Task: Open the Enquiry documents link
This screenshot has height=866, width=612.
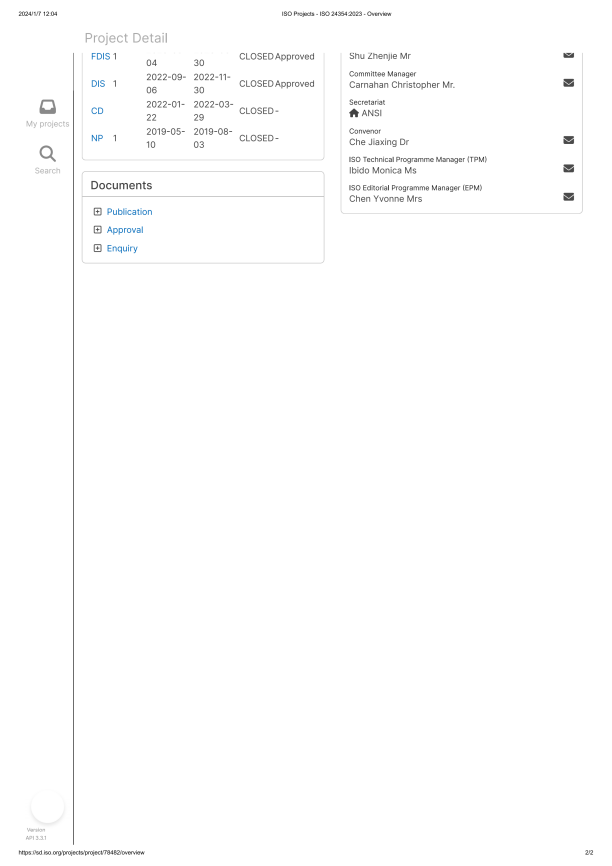Action: click(122, 248)
